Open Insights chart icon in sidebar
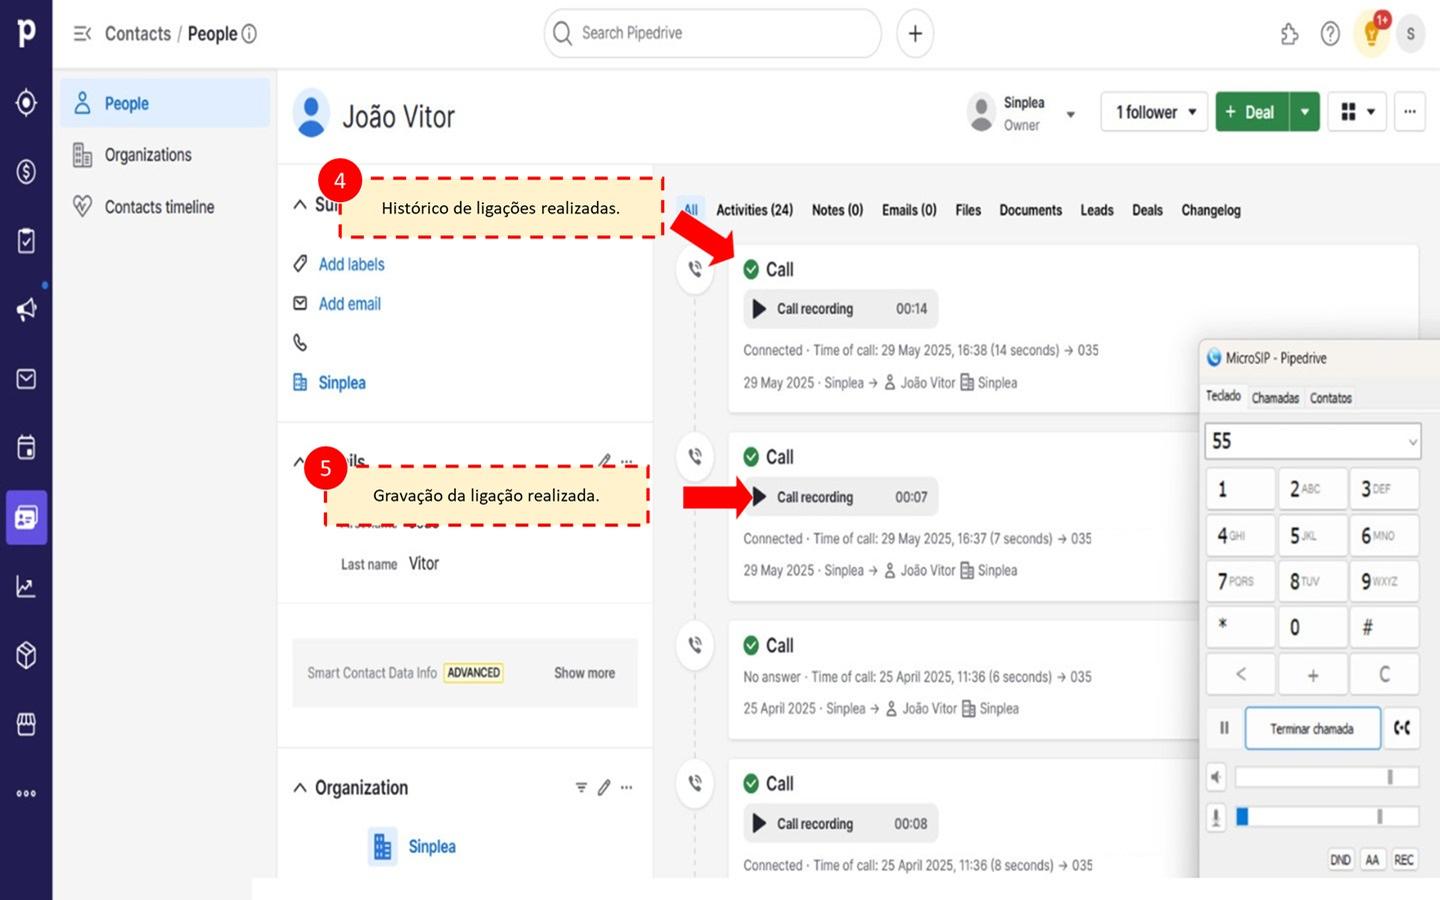Screen dimensions: 1440x900 (26, 587)
